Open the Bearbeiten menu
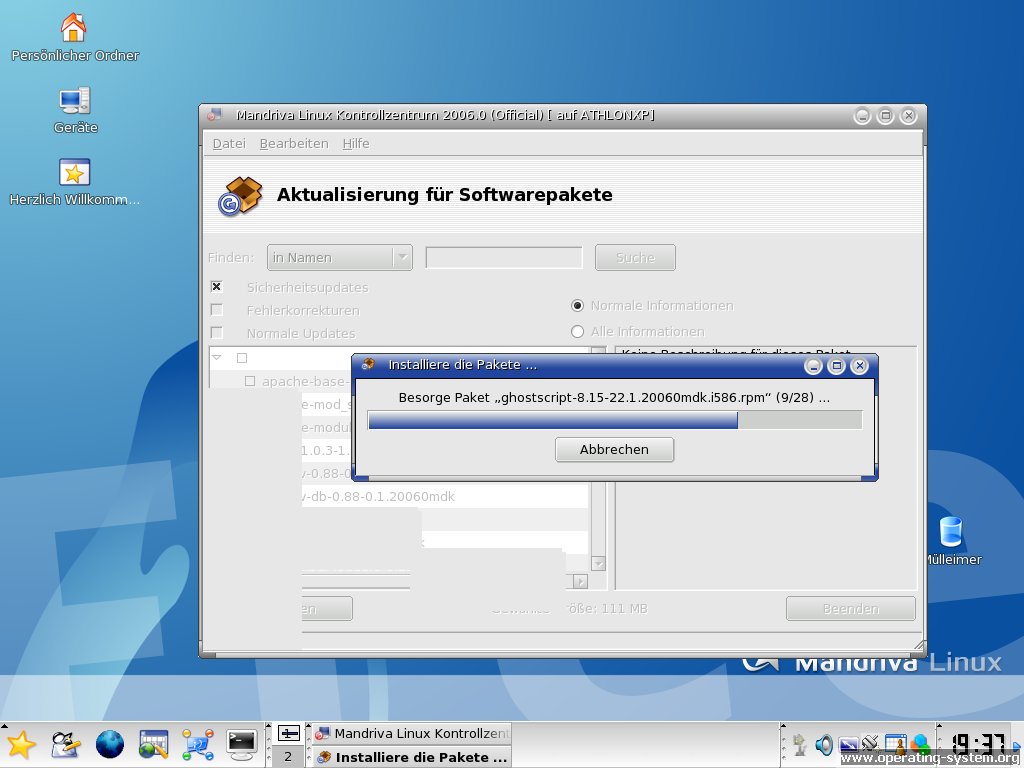 pos(294,144)
